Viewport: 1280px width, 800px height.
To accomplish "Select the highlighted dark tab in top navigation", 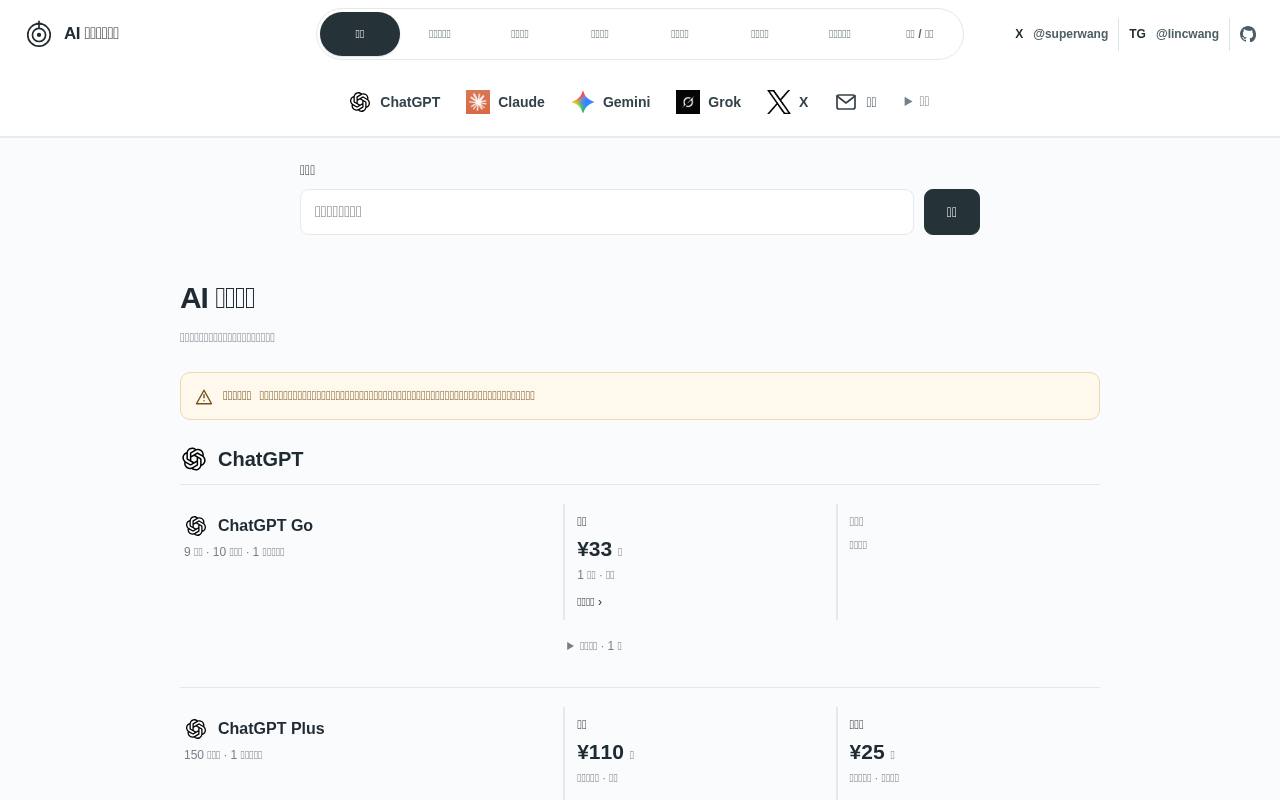I will pyautogui.click(x=360, y=34).
